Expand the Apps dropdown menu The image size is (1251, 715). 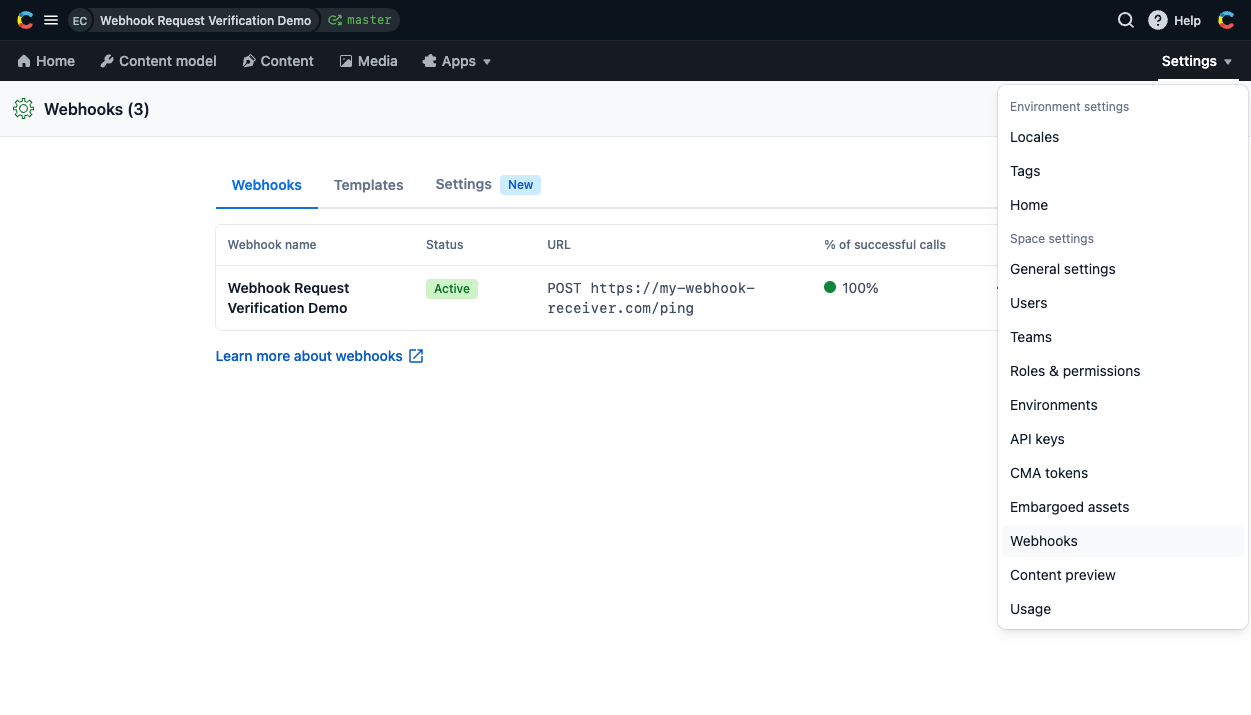click(457, 61)
